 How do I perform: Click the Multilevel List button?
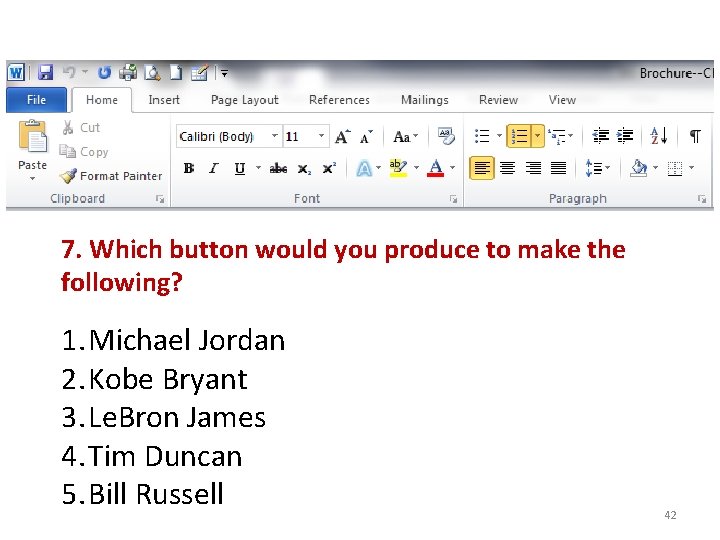point(560,136)
